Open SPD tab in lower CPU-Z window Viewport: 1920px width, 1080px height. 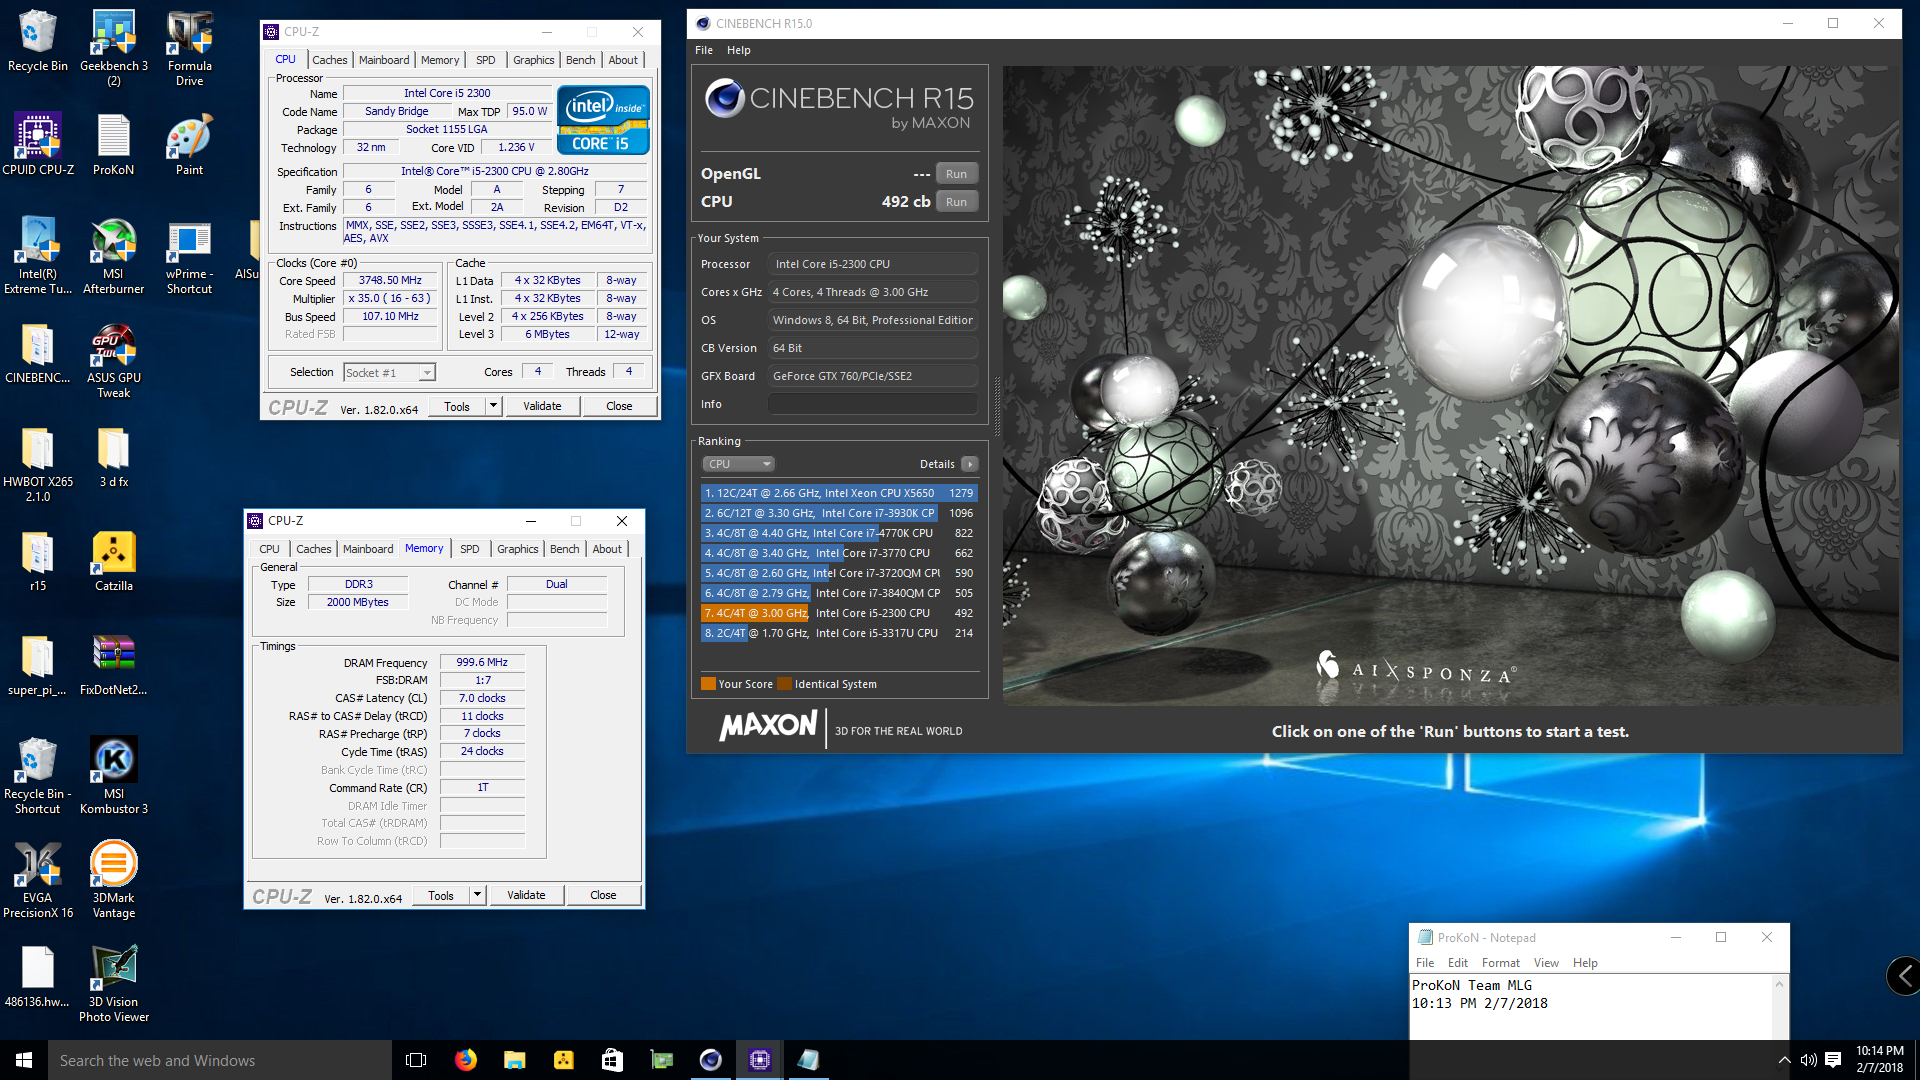tap(470, 549)
